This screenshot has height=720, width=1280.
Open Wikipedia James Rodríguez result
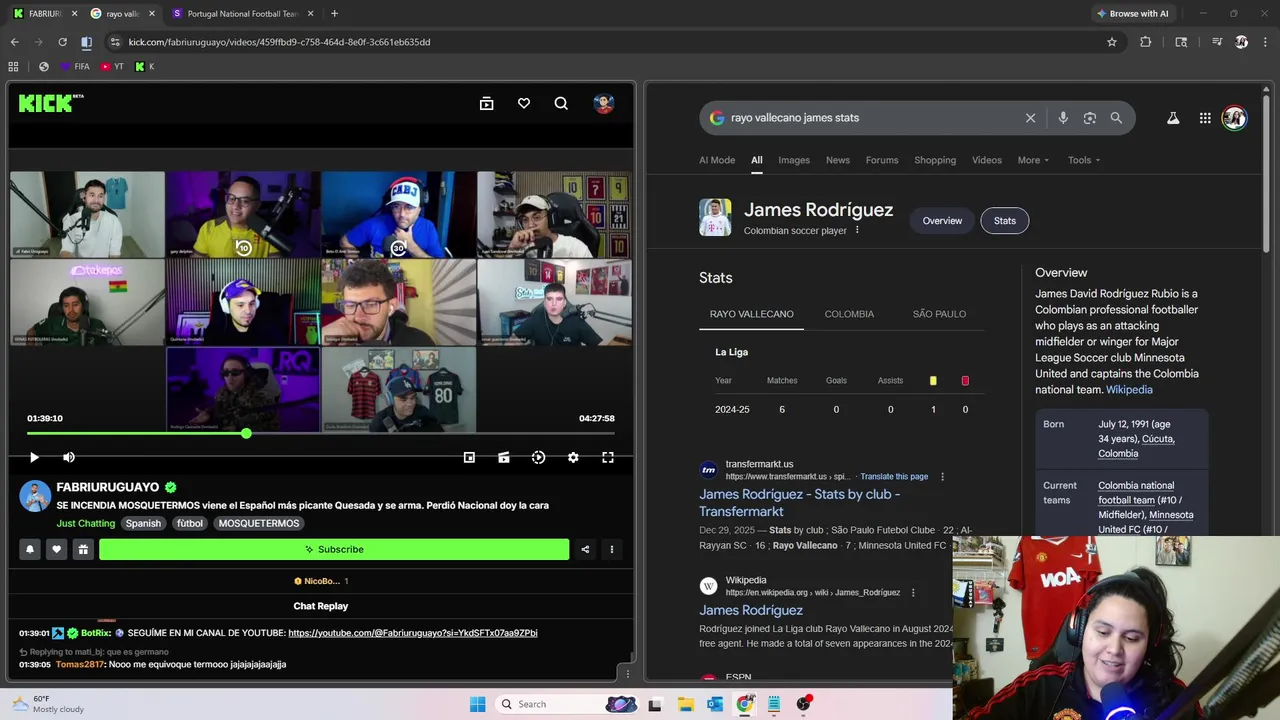coord(751,610)
